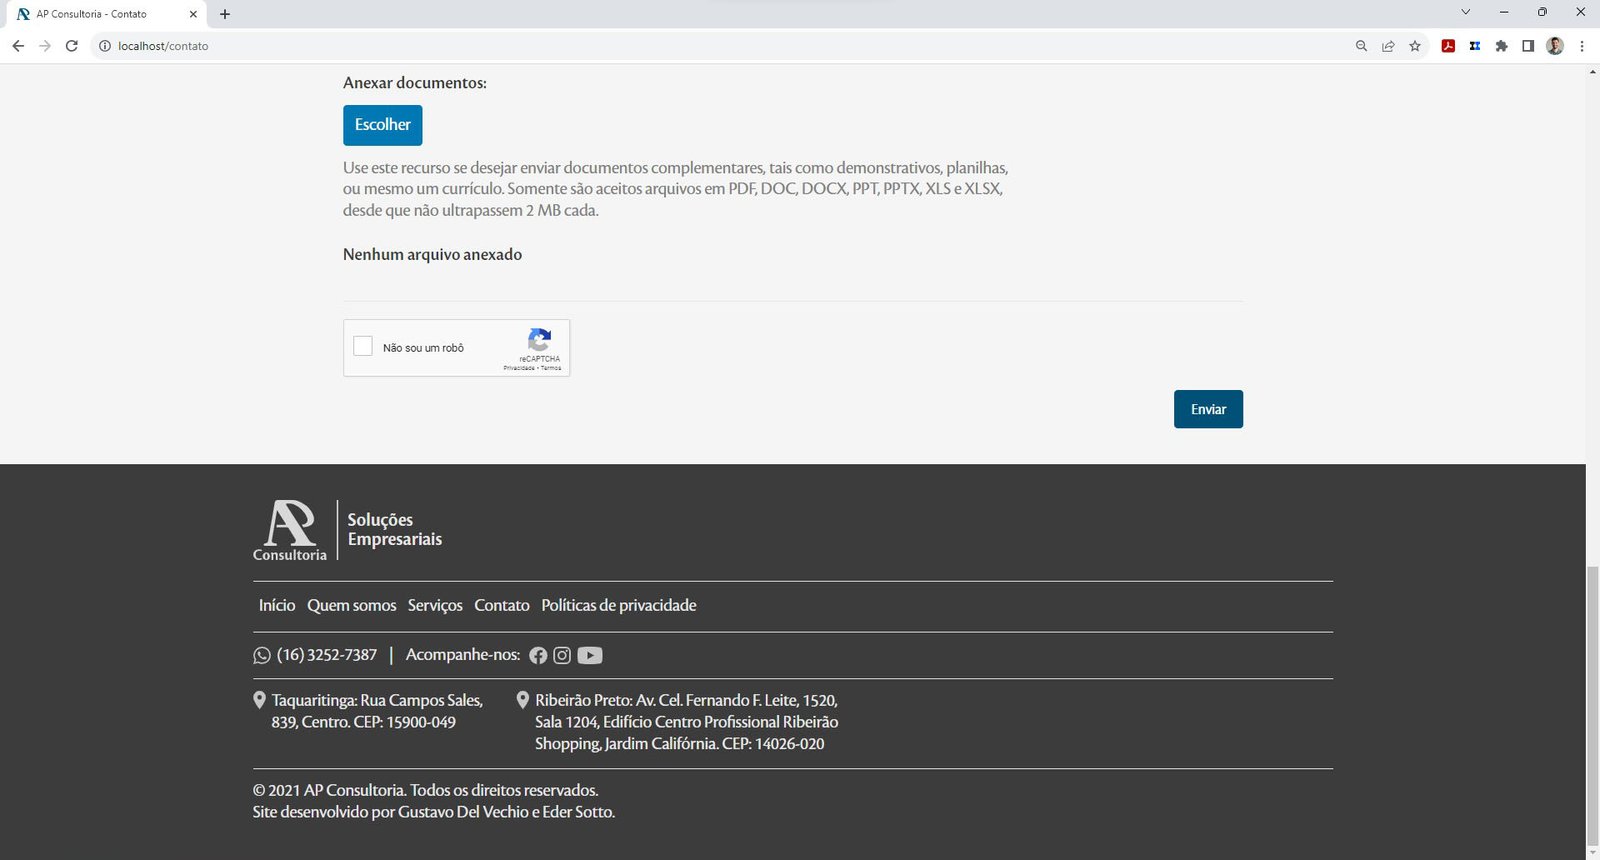Screen dimensions: 1600x860
Task: Open the user profile avatar menu
Action: [1554, 46]
